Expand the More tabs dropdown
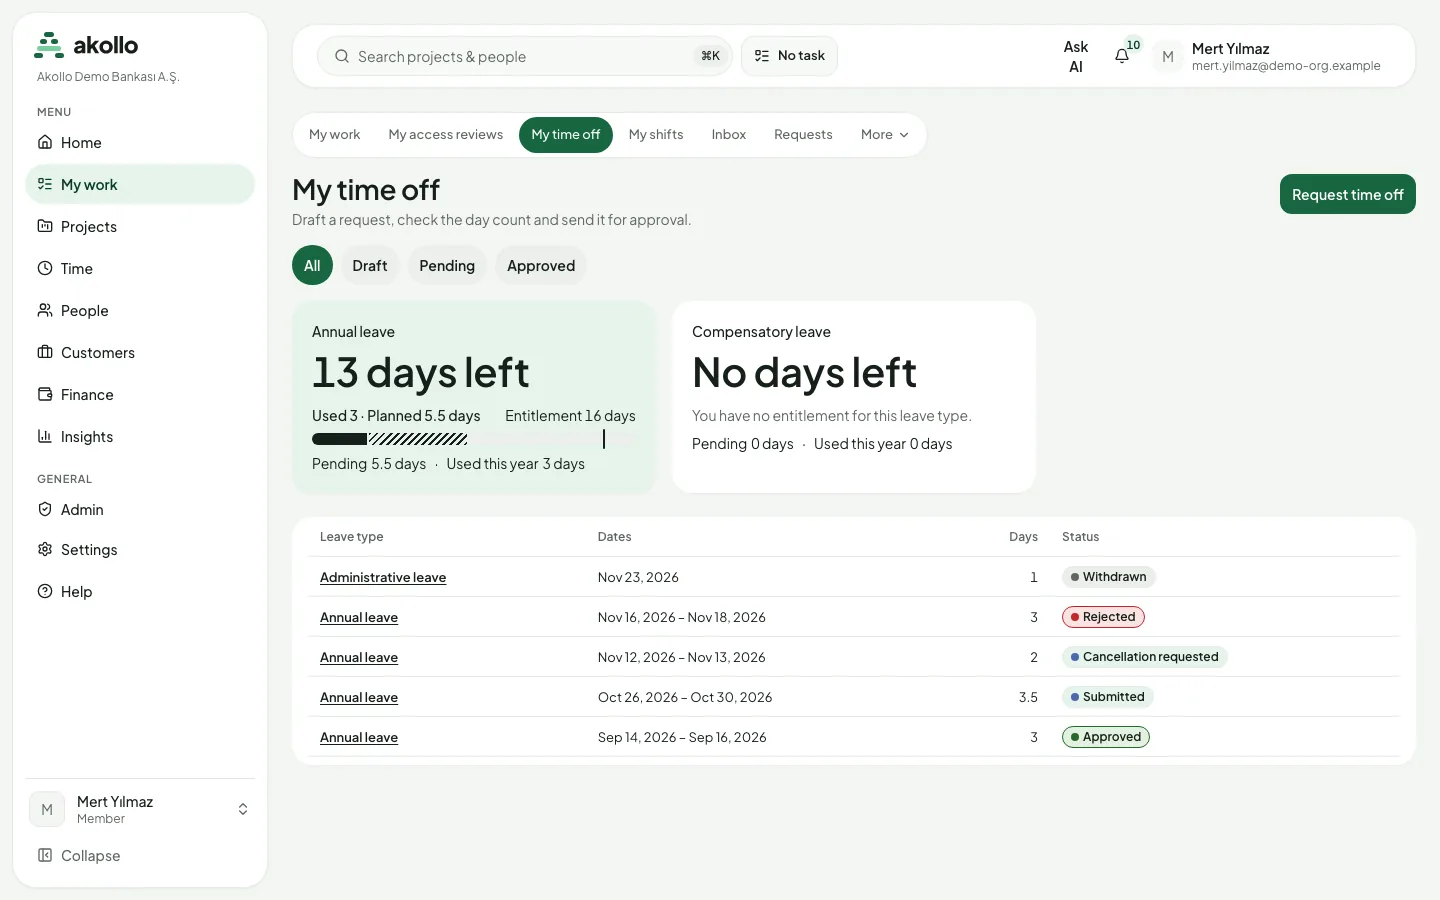 tap(885, 135)
